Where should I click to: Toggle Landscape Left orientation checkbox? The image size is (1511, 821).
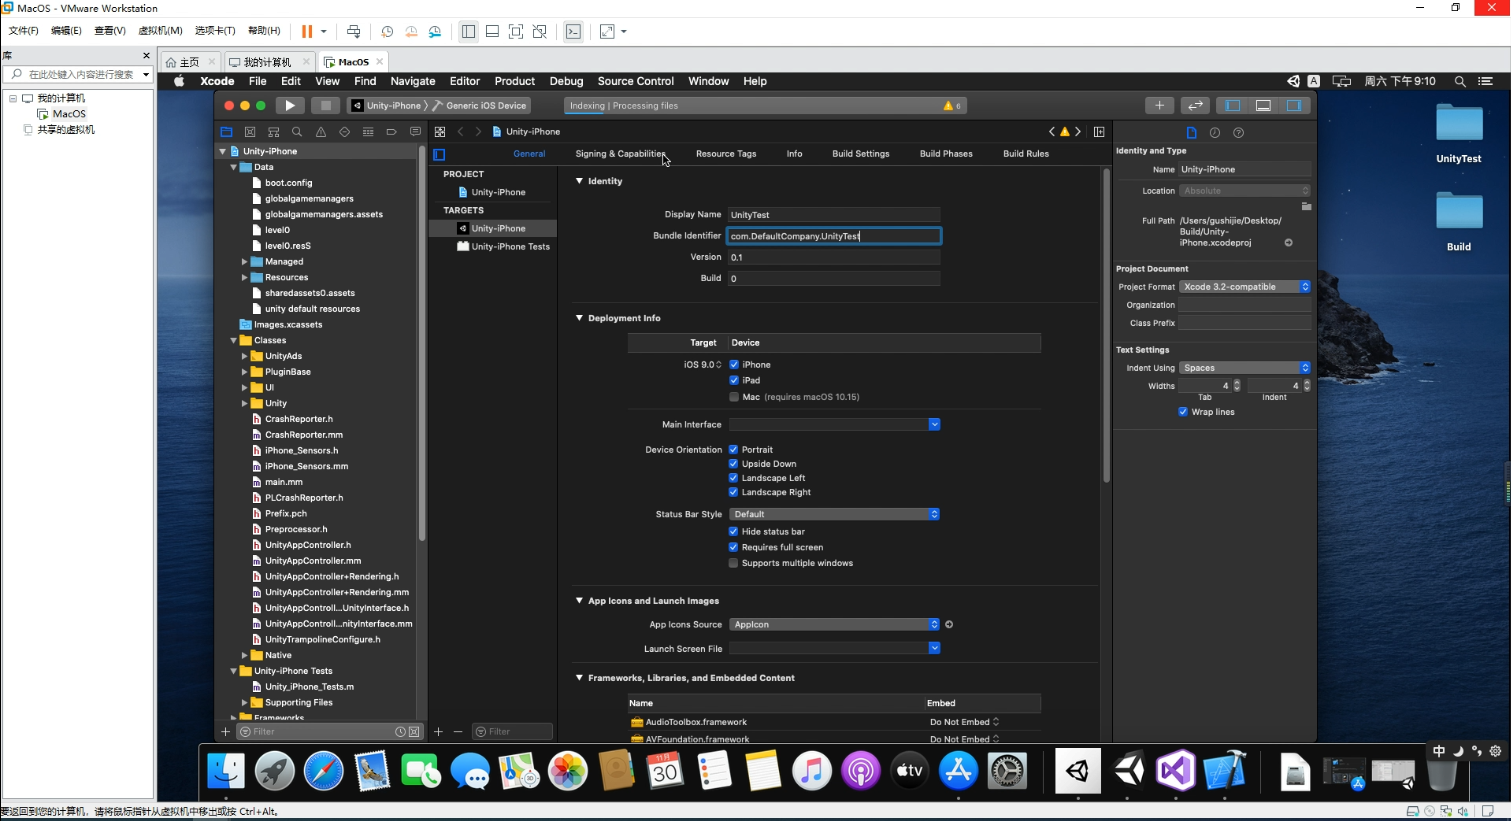click(x=734, y=478)
